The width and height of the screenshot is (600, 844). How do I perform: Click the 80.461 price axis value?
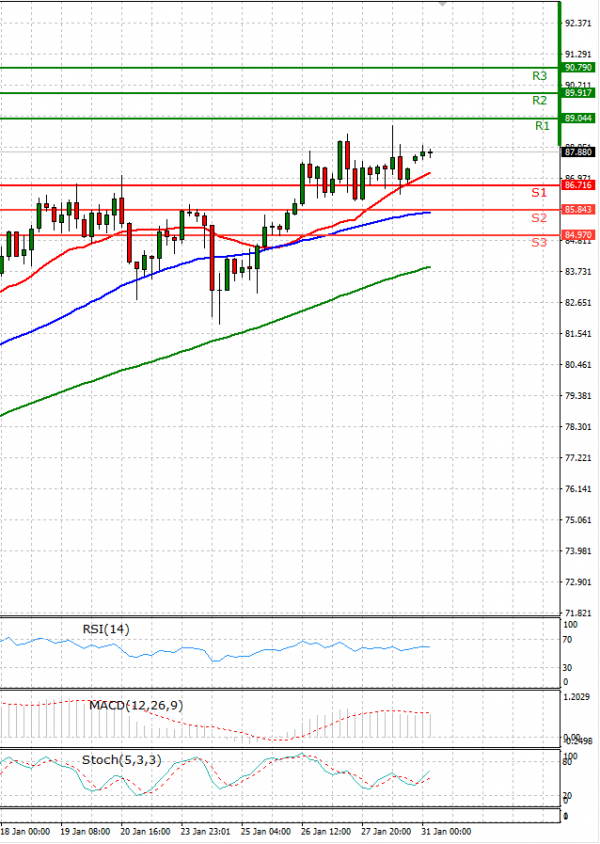pyautogui.click(x=578, y=365)
